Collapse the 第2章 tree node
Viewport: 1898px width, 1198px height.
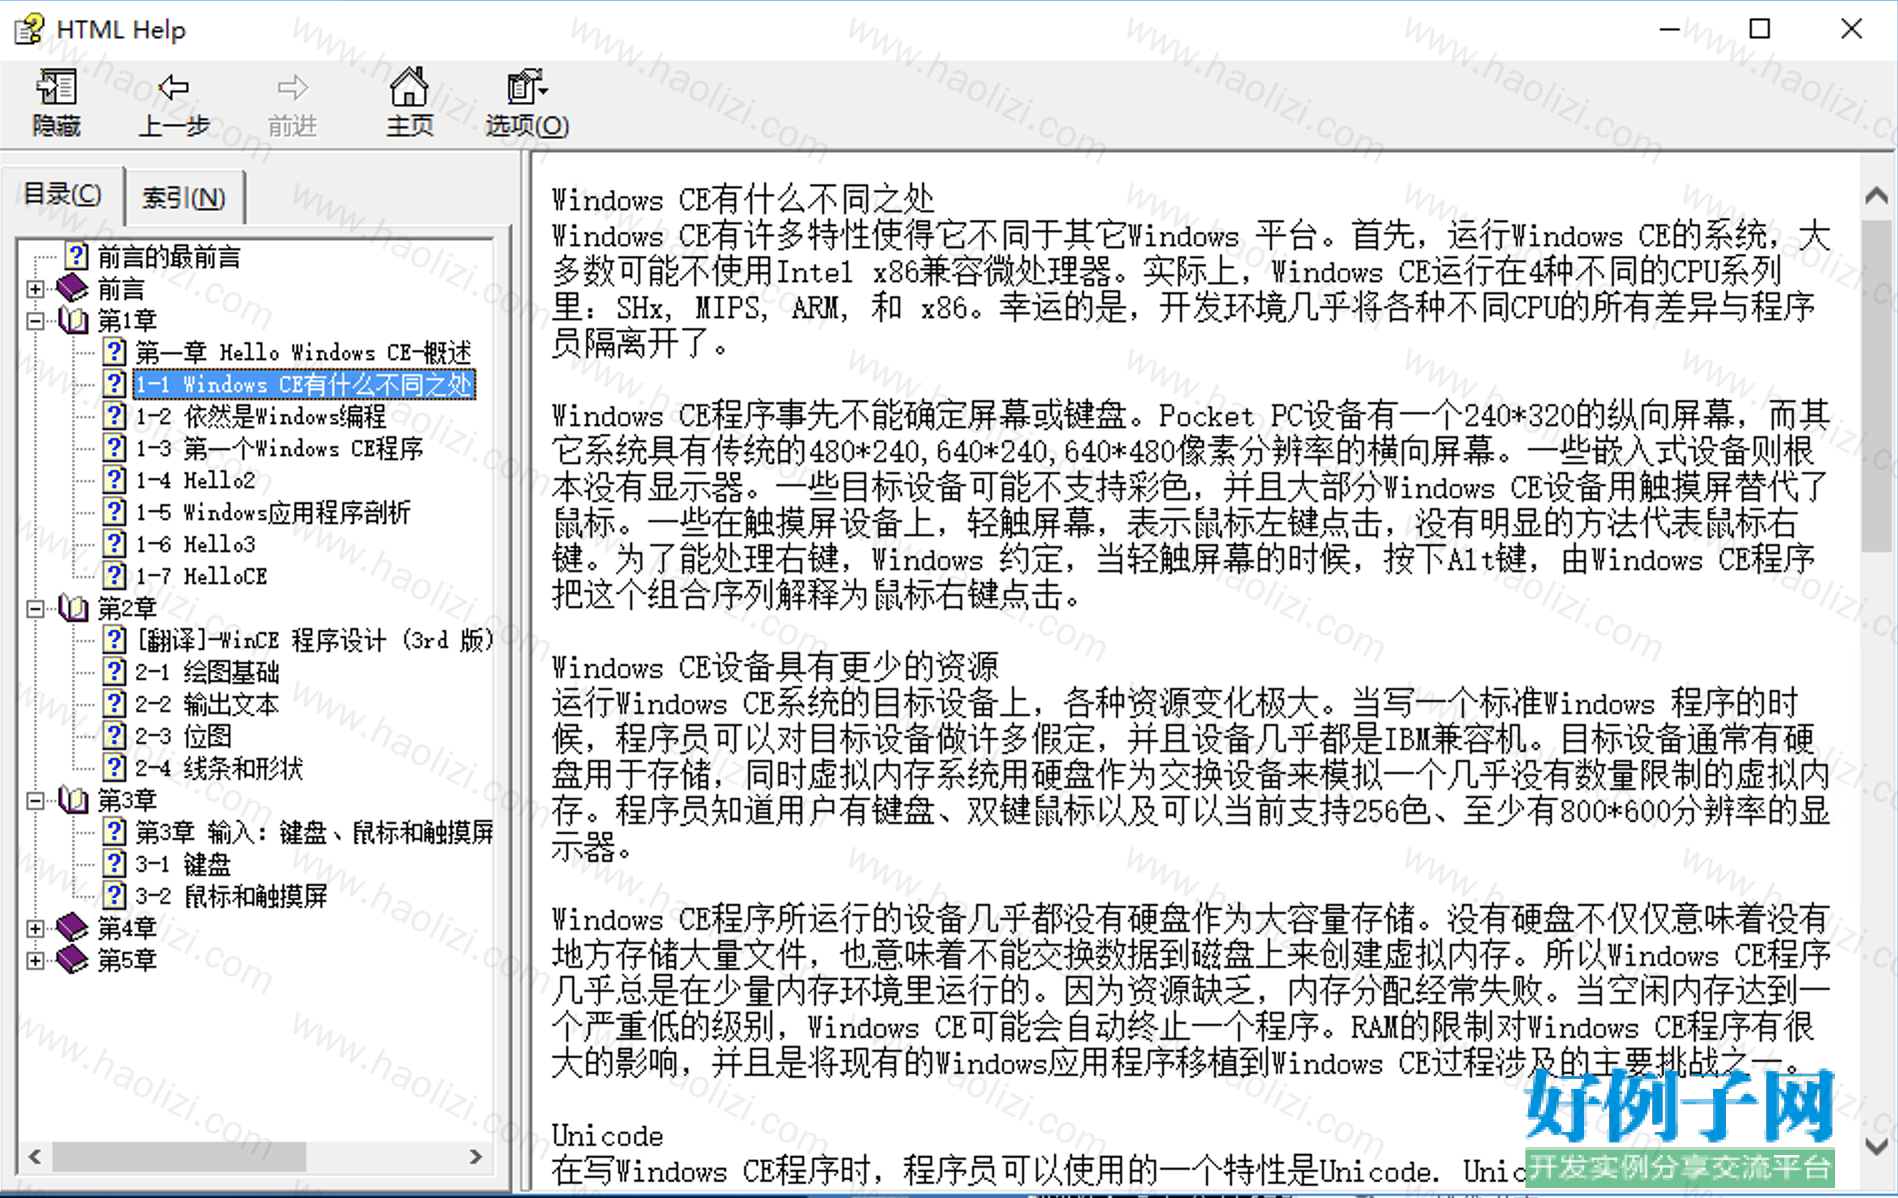tap(35, 609)
